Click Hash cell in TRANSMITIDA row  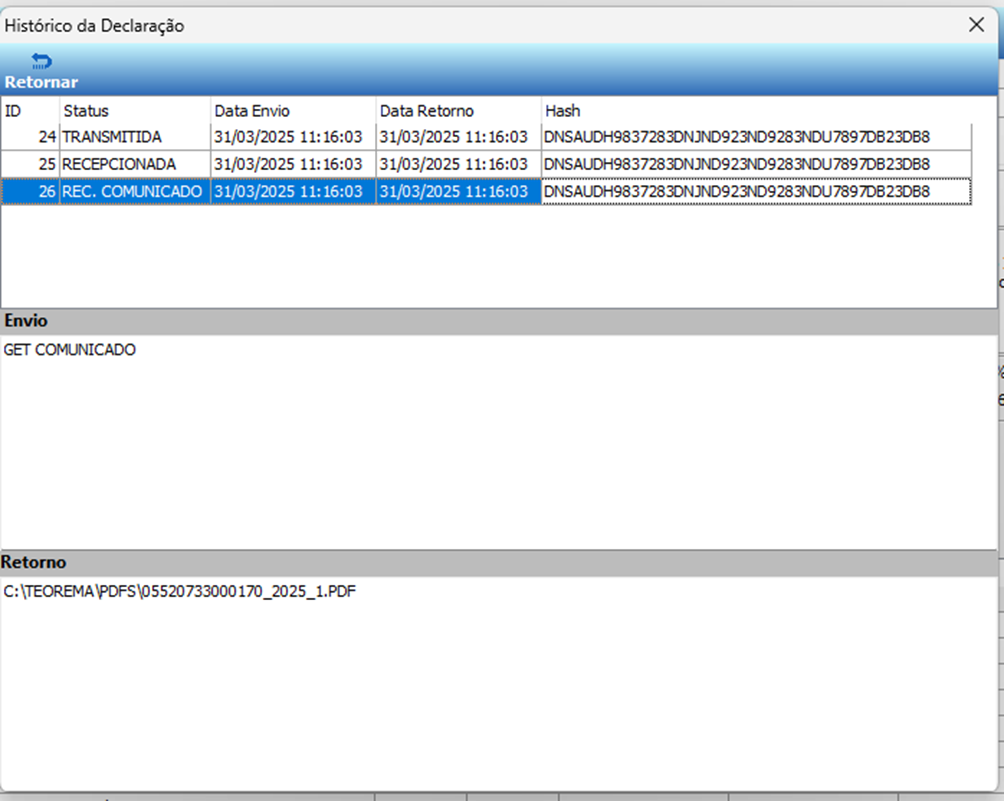tap(756, 137)
